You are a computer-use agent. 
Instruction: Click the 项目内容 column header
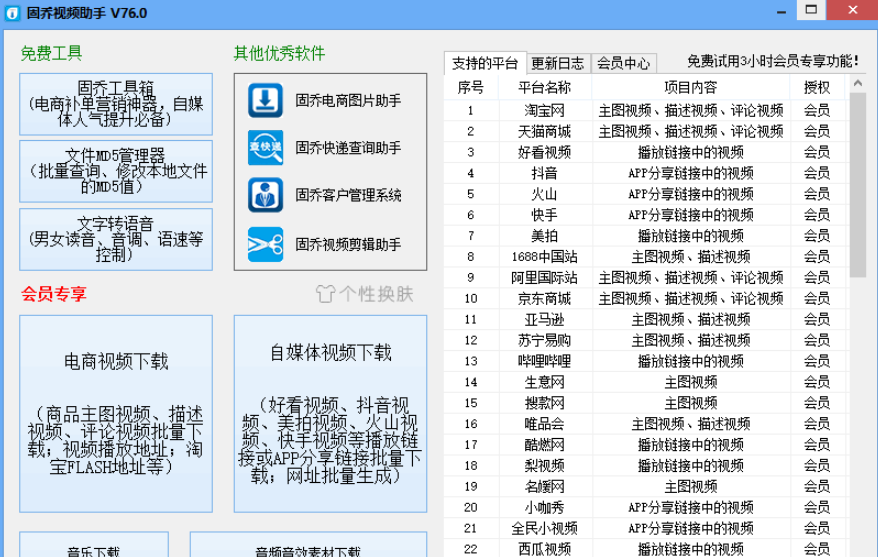point(690,87)
